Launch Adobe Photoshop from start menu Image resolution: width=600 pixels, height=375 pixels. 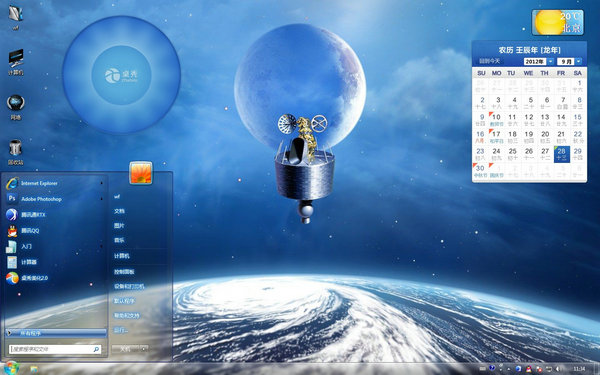click(54, 199)
